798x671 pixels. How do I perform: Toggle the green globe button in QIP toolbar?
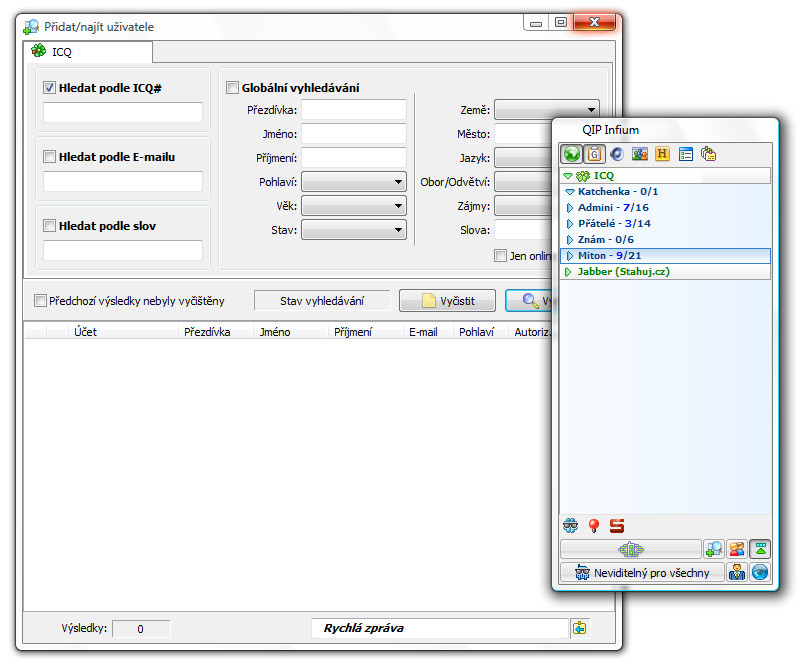coord(572,154)
